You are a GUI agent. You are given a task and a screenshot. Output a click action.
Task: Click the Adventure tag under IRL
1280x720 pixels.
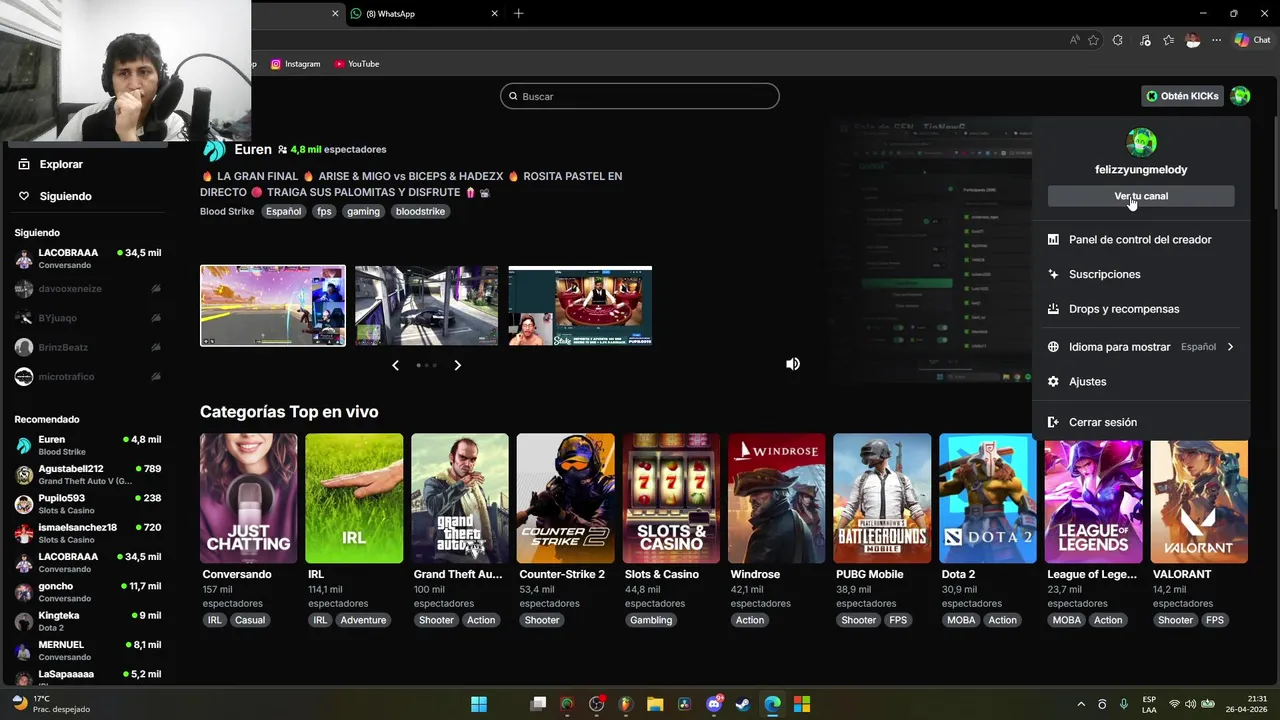tap(363, 620)
